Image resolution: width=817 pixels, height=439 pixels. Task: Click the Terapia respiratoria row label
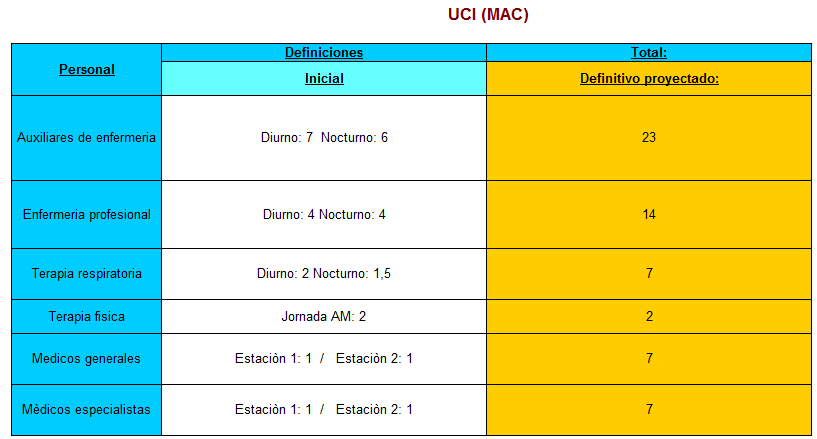tap(87, 273)
